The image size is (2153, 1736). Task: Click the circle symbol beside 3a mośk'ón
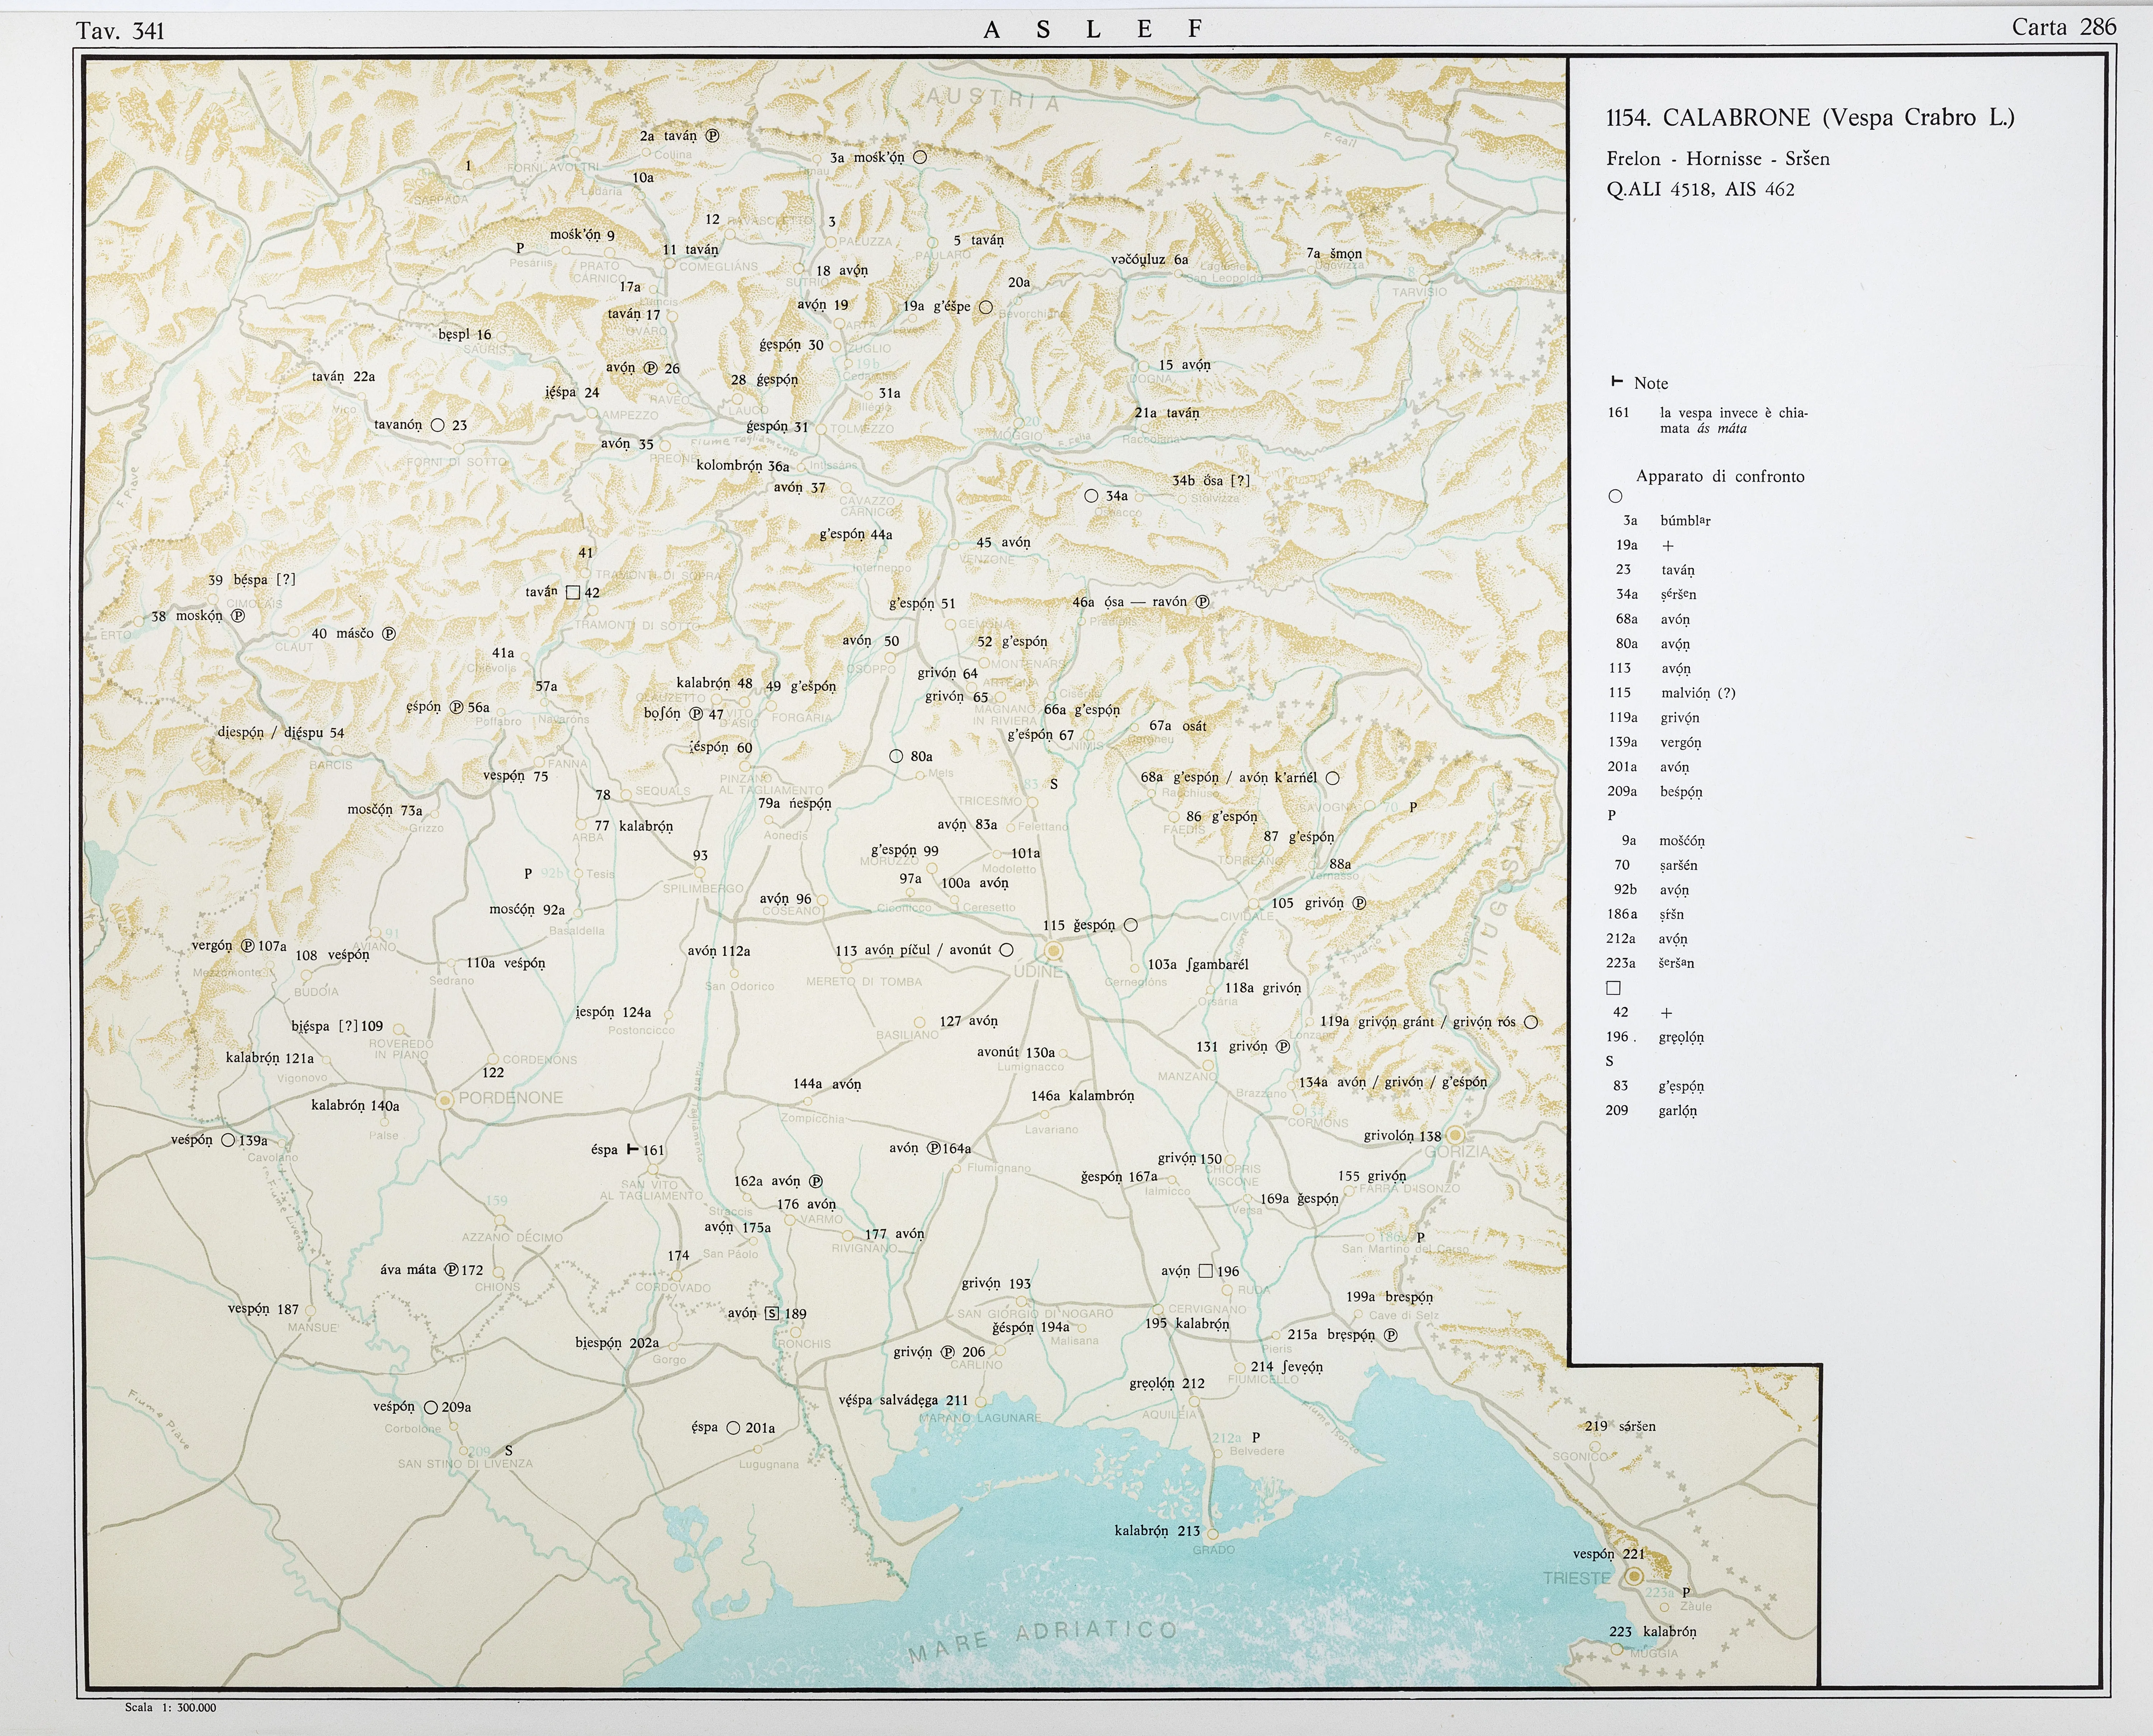(920, 157)
